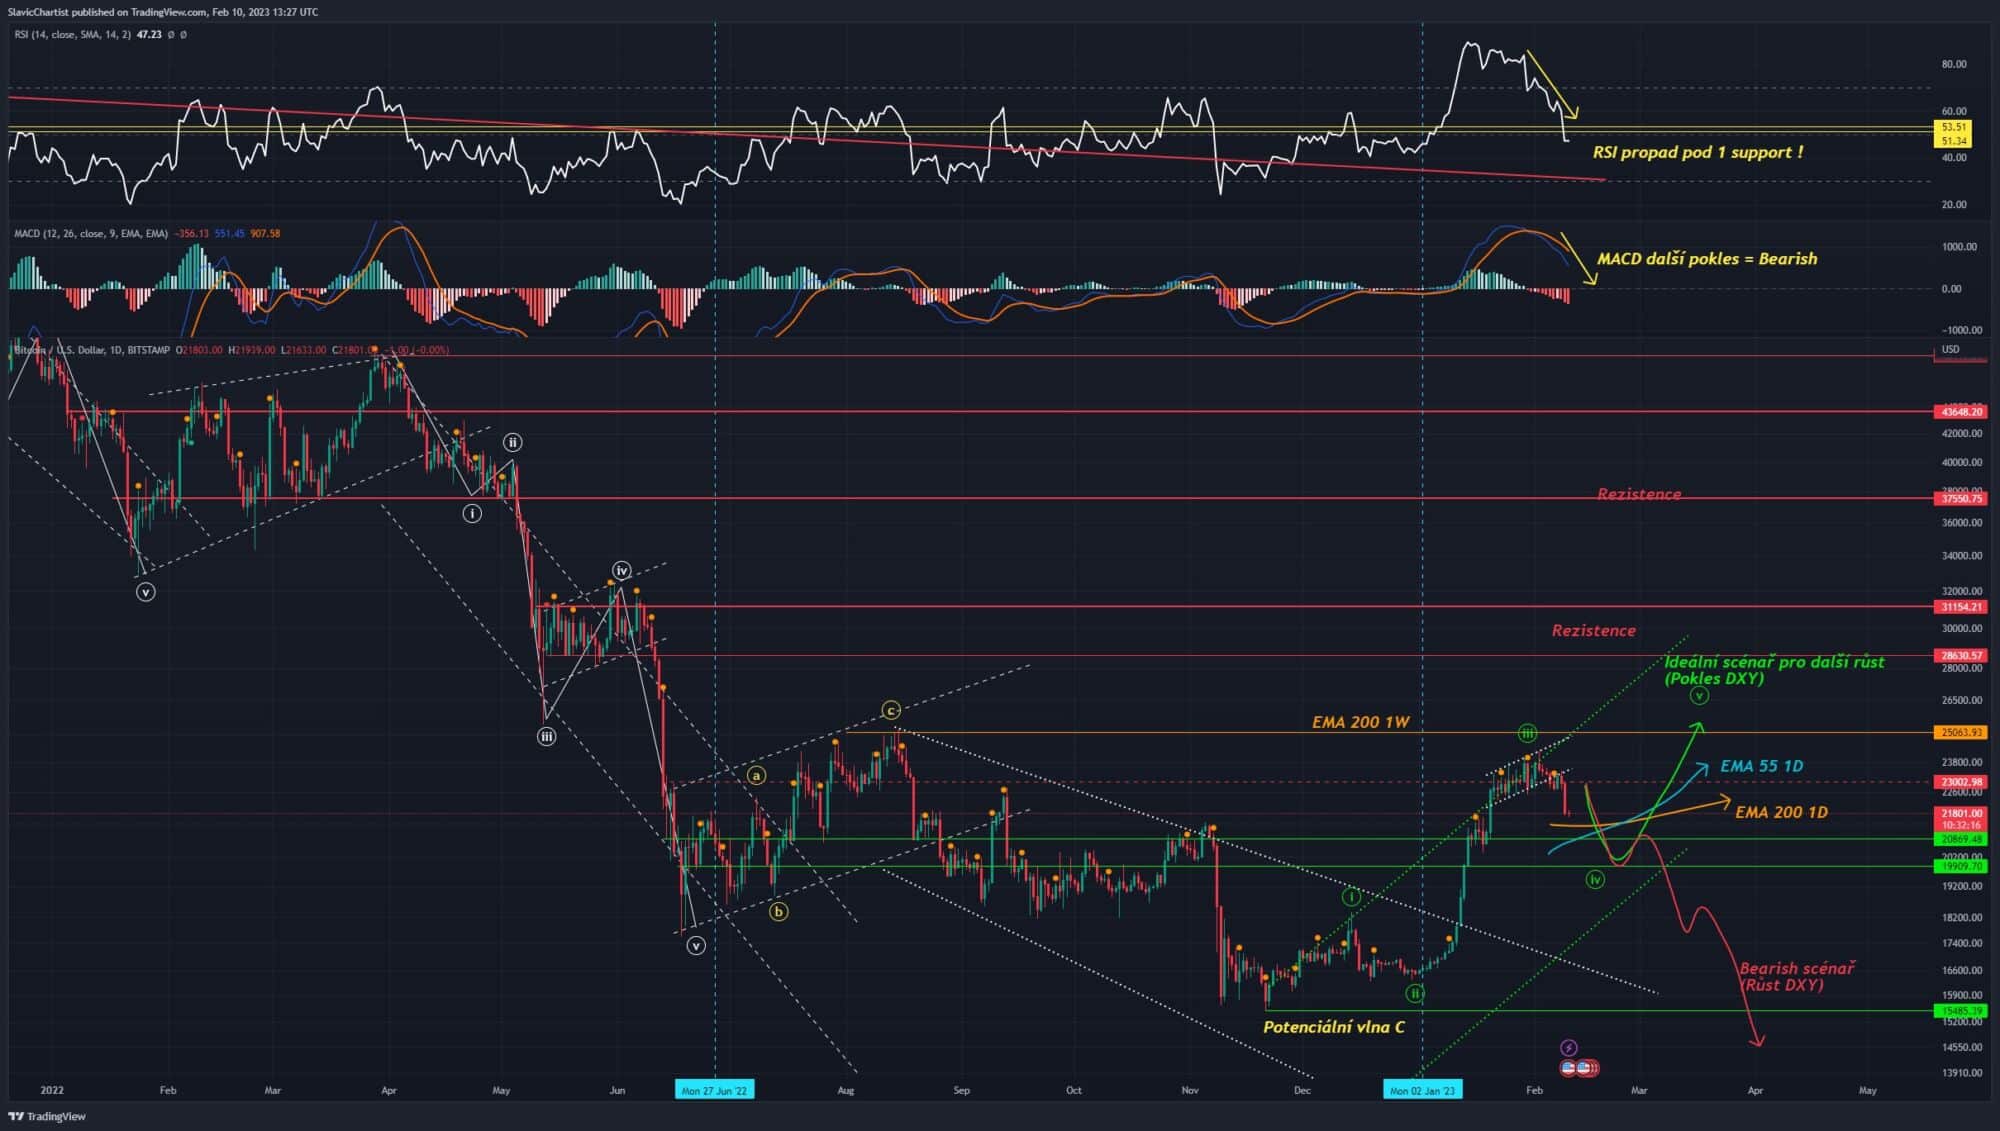Click the green wave (iv) circled label
Screen dimensions: 2000x1131
1595,879
